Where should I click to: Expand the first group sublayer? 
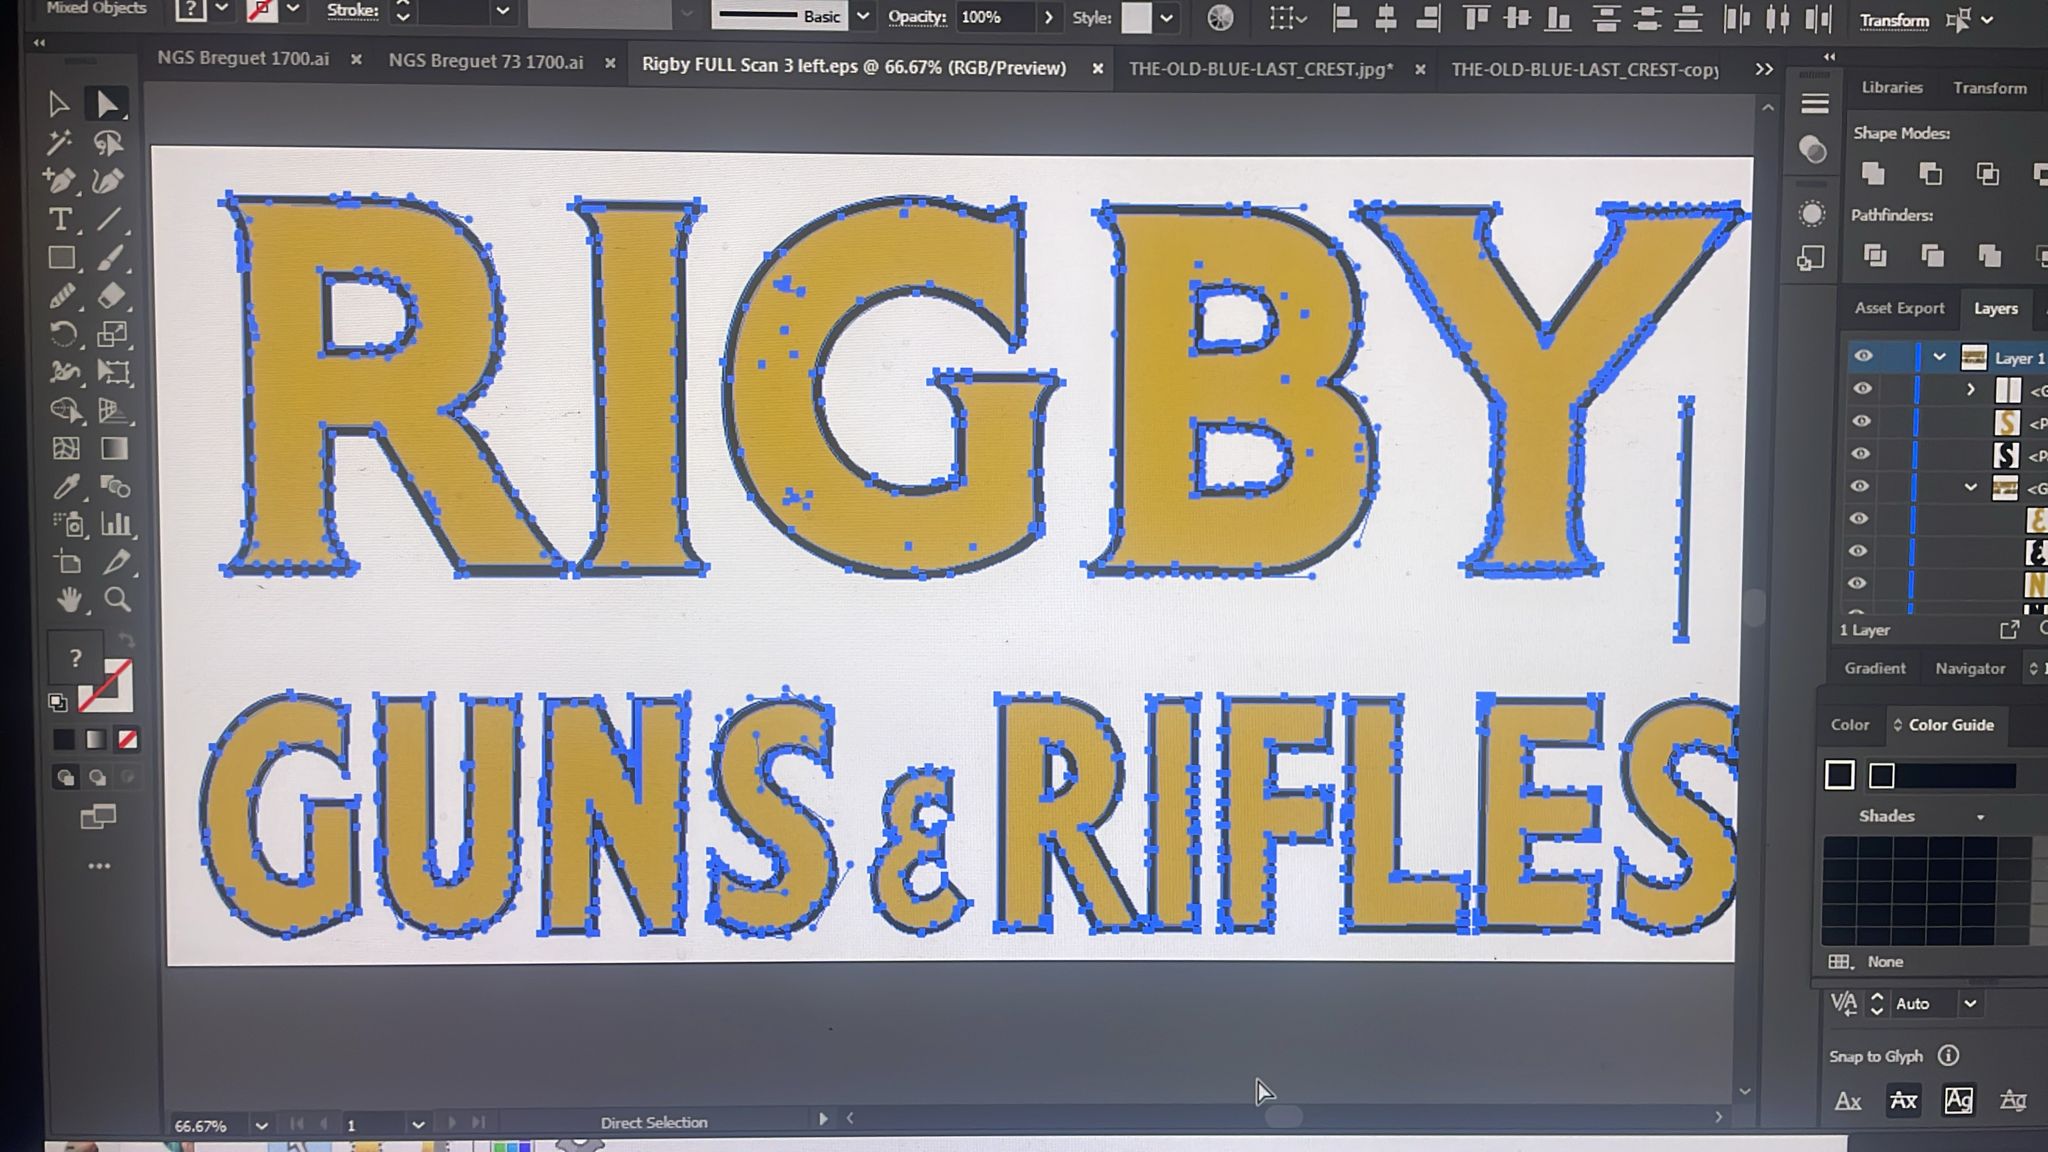pyautogui.click(x=1969, y=389)
